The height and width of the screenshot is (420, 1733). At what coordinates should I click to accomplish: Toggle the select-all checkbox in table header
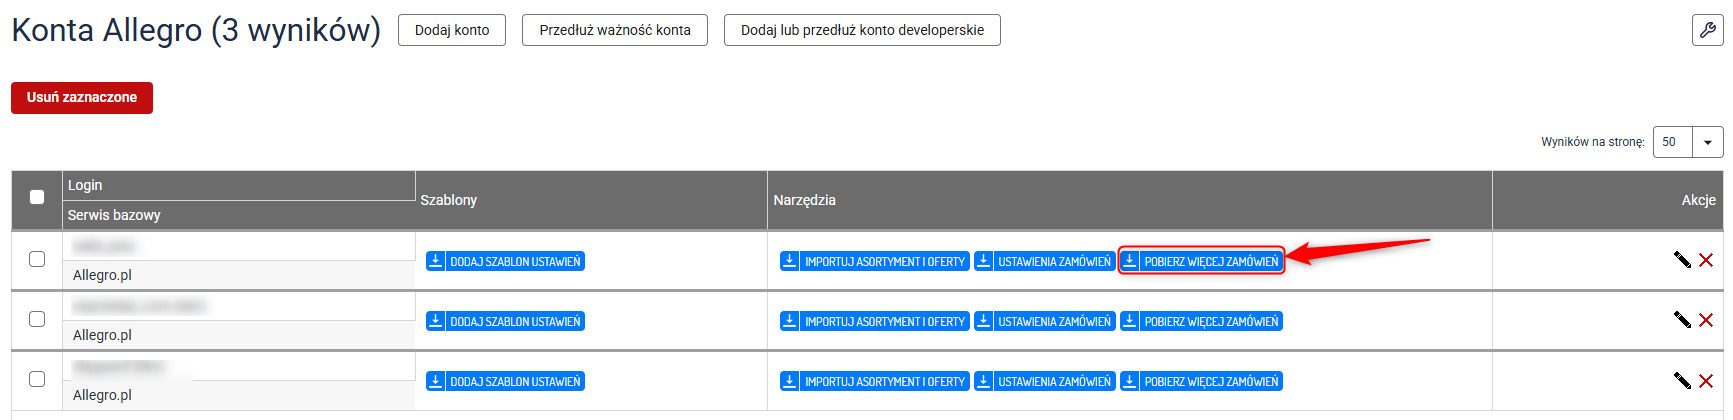(x=37, y=197)
